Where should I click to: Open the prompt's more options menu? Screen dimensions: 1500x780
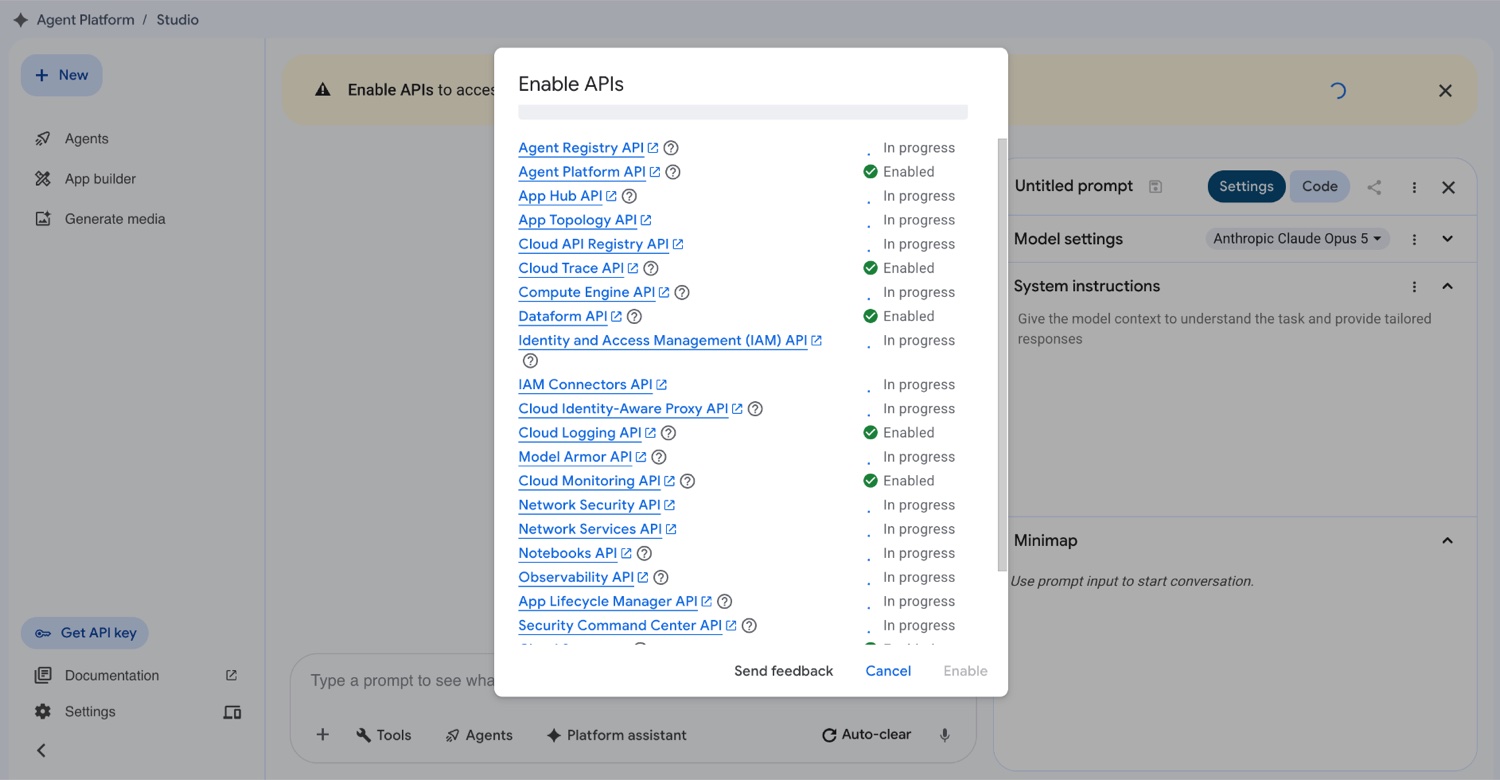click(x=1414, y=187)
